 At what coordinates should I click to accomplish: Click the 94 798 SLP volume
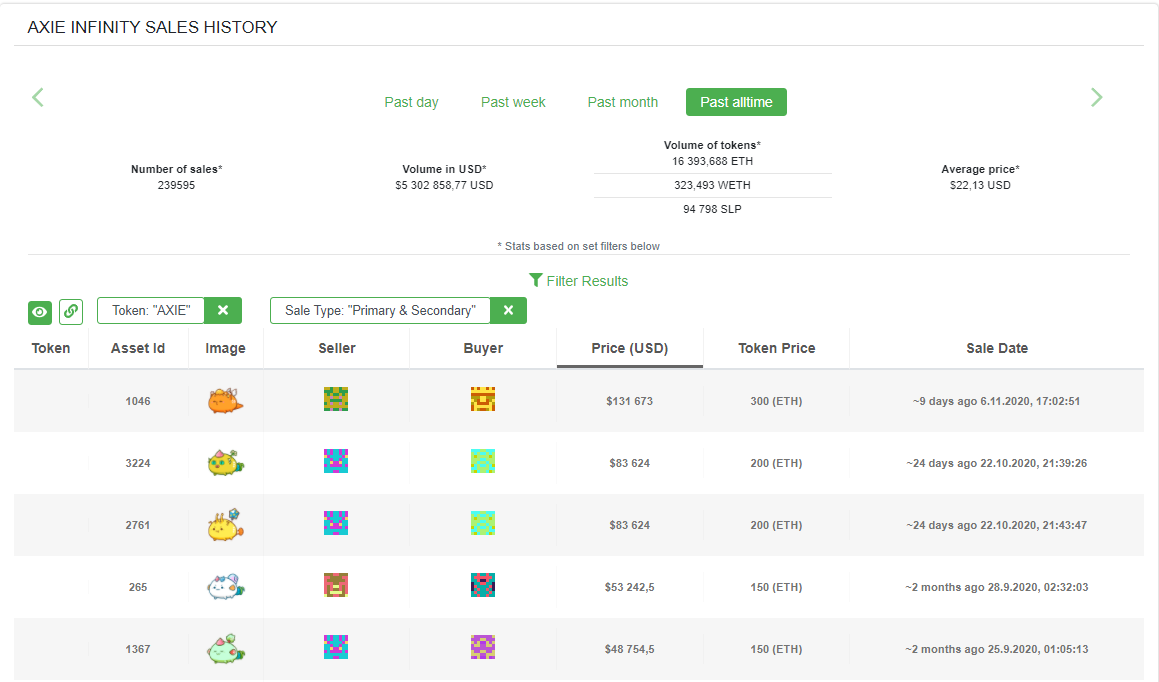click(713, 209)
